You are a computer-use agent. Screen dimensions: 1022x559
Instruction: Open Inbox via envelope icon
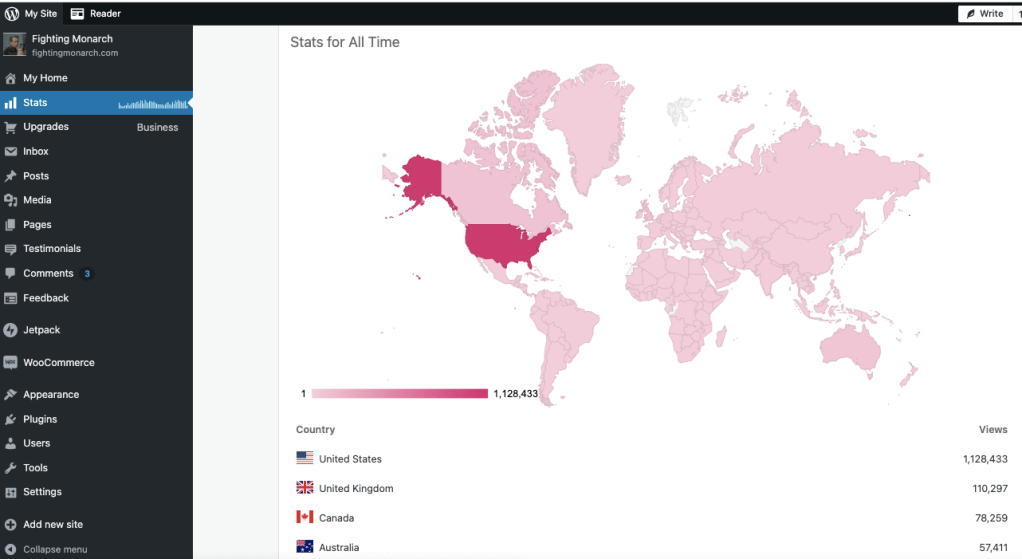tap(11, 152)
